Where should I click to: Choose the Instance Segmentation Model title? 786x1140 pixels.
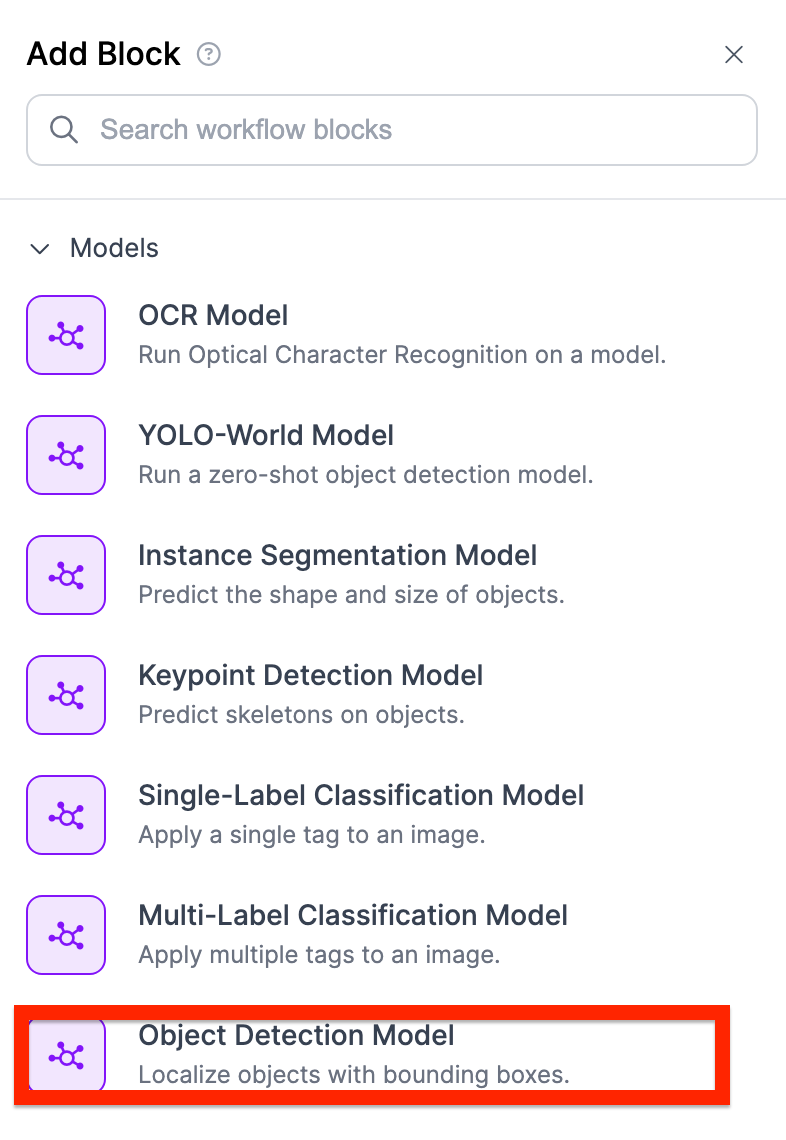(337, 556)
